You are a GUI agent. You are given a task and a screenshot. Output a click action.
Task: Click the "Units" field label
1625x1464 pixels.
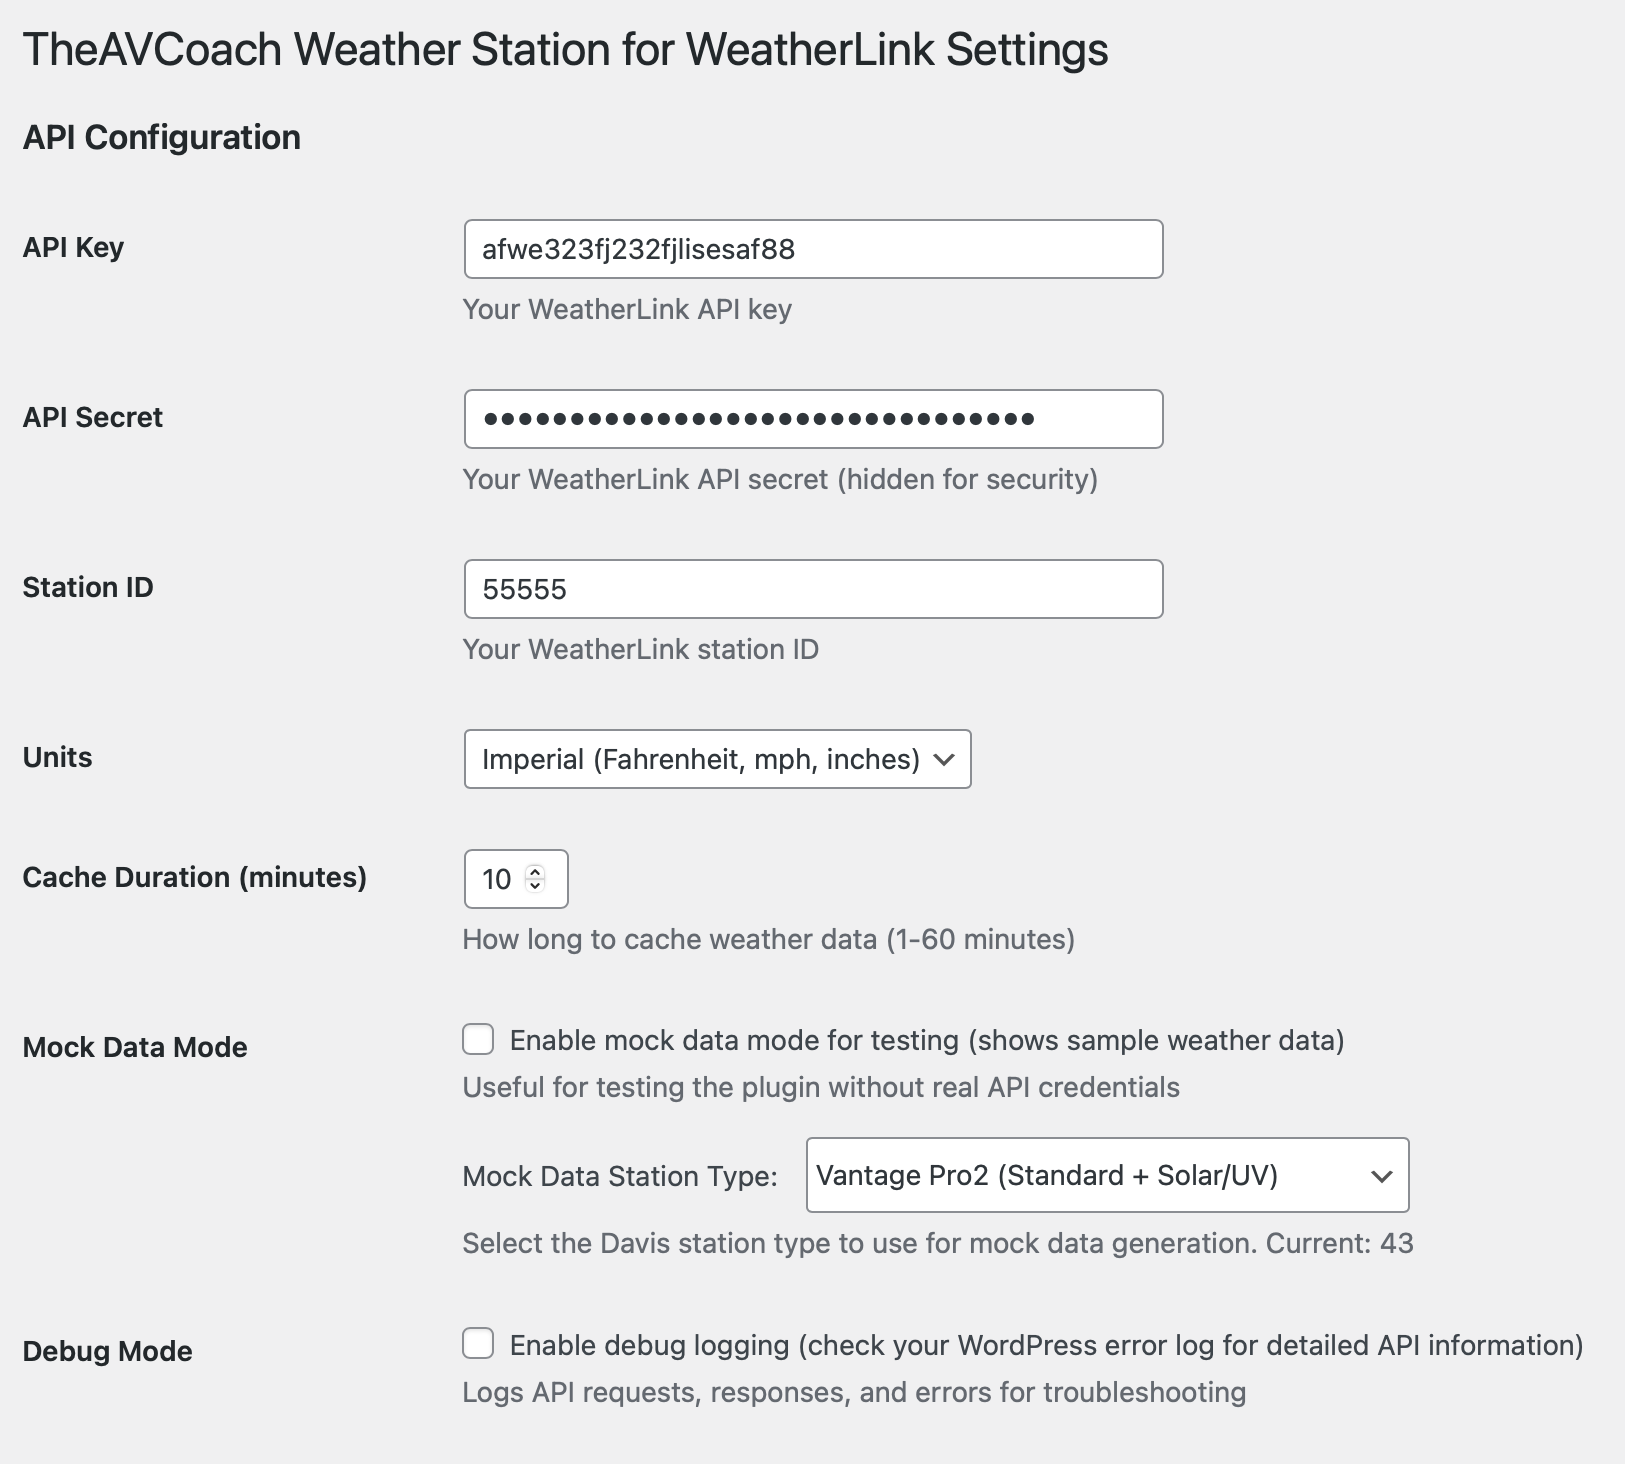[57, 757]
